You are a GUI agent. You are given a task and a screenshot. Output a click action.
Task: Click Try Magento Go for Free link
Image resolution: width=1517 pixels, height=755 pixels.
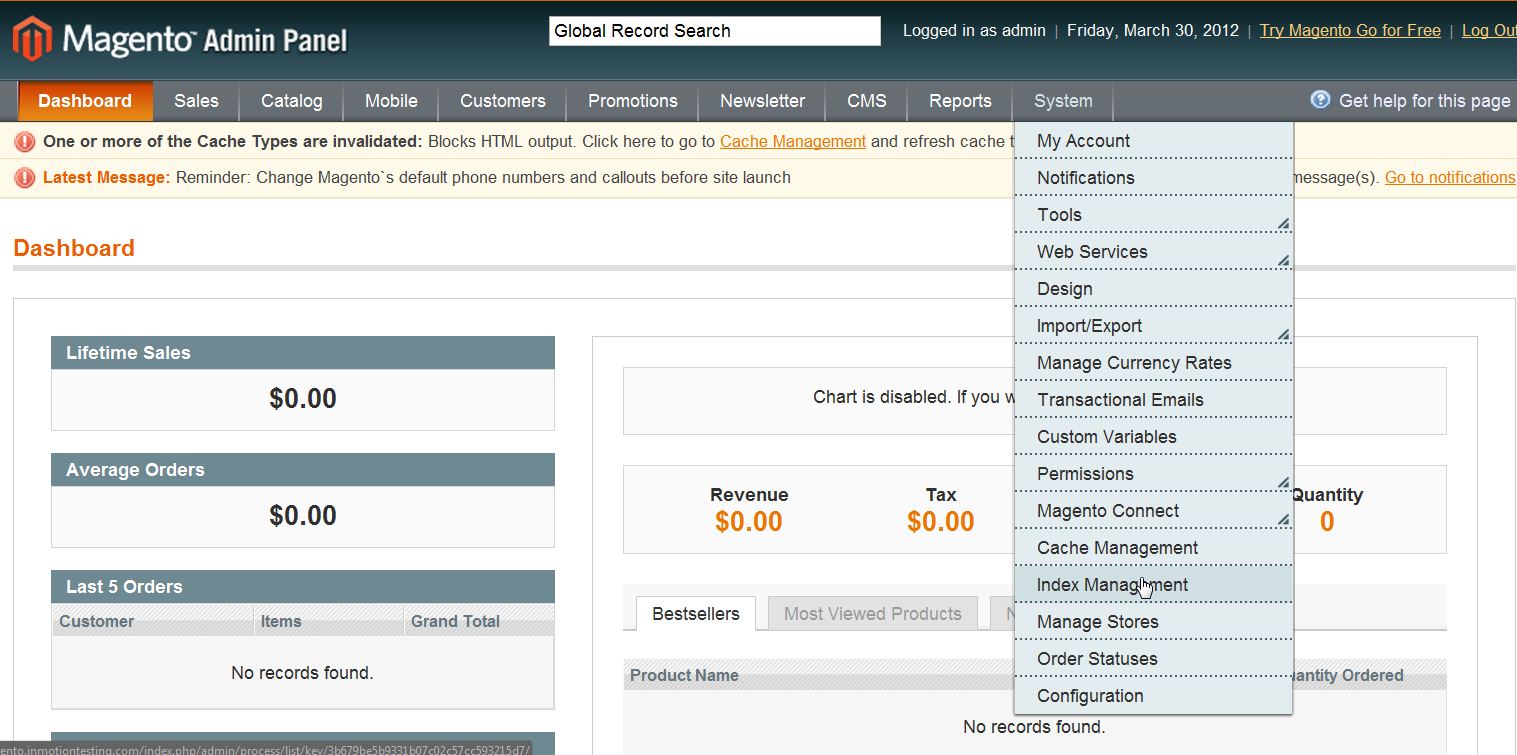tap(1349, 31)
